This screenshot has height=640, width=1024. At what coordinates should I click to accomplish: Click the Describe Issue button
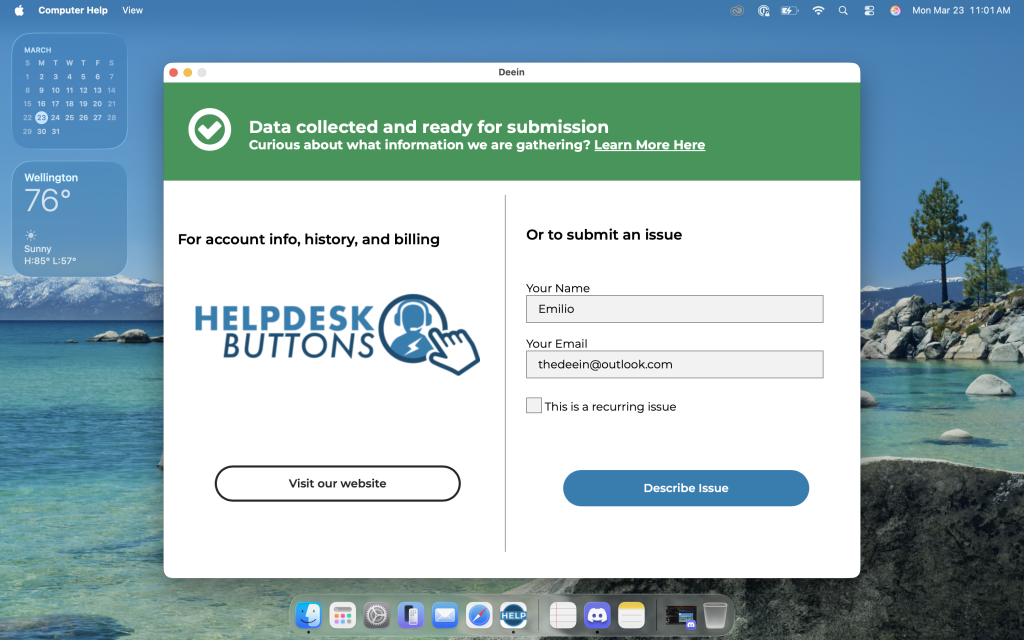(x=685, y=488)
